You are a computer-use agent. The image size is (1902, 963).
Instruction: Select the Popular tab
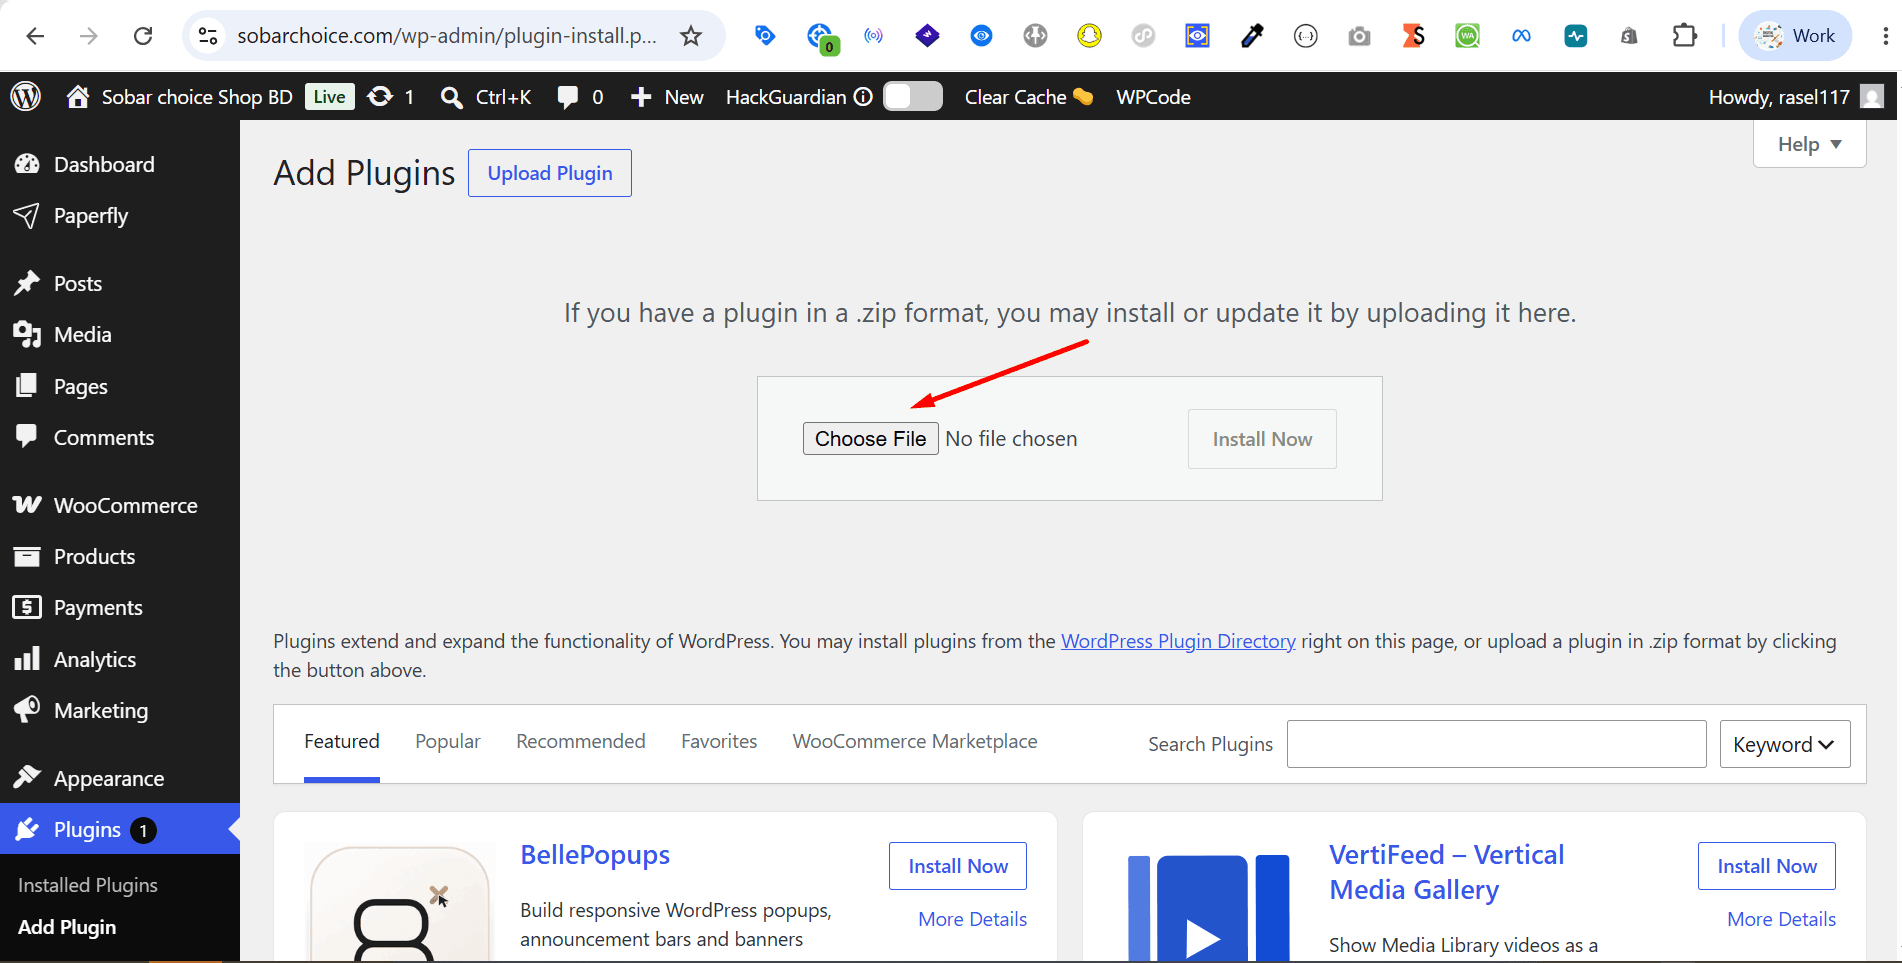(448, 741)
